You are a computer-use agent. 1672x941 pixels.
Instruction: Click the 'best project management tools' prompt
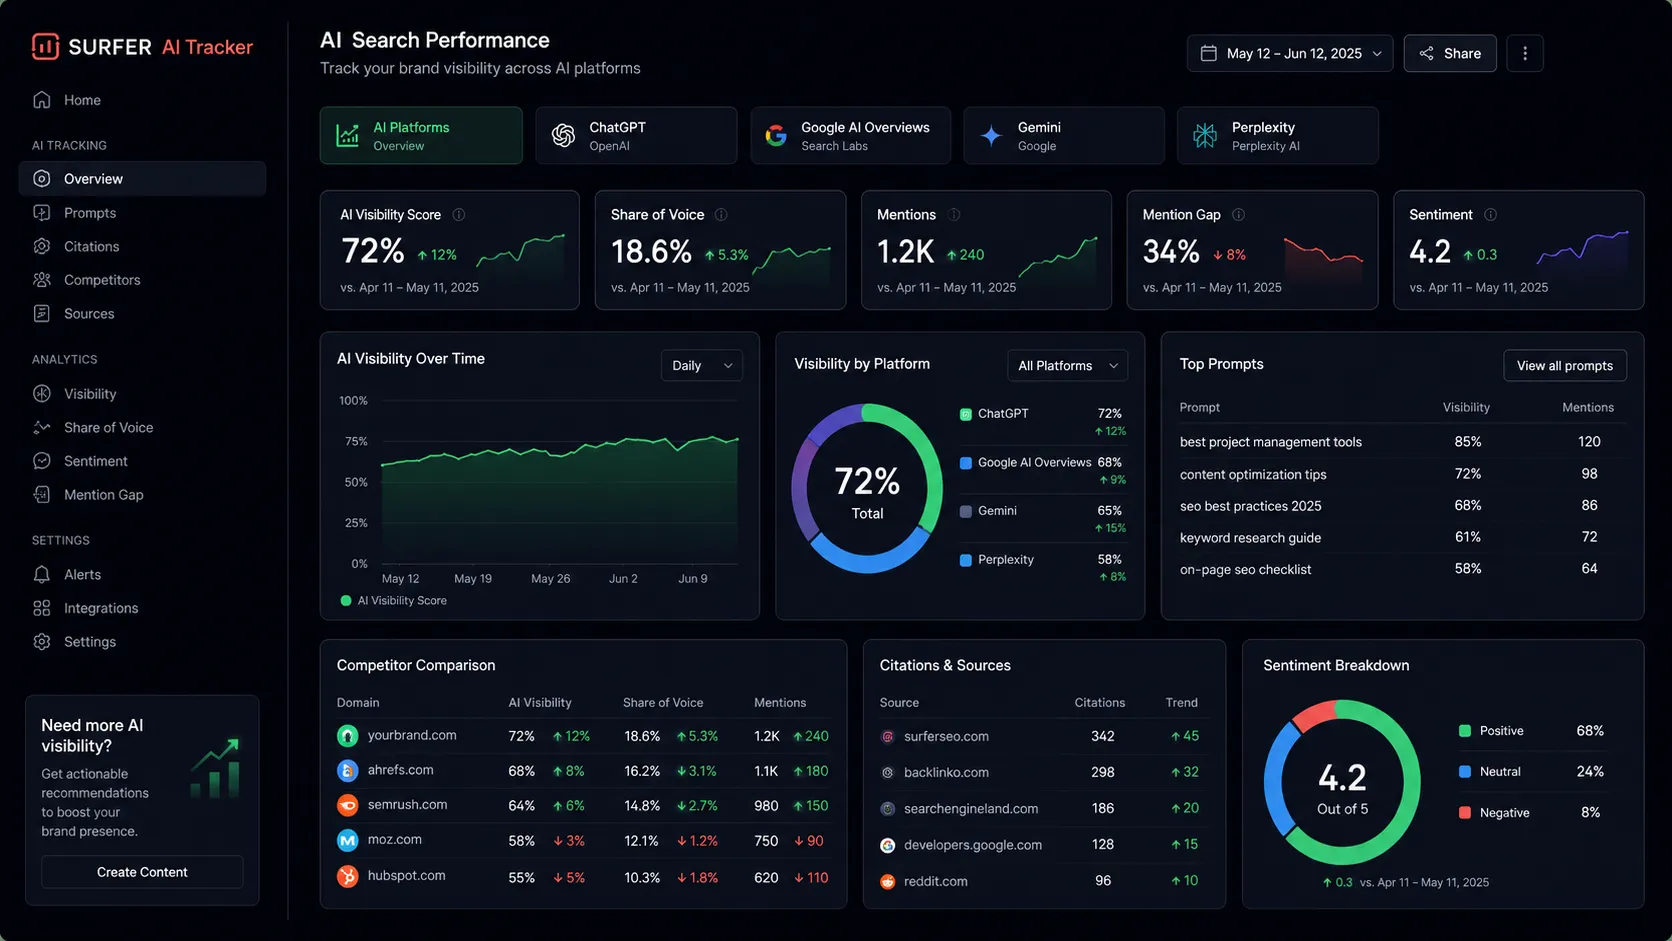click(x=1270, y=442)
